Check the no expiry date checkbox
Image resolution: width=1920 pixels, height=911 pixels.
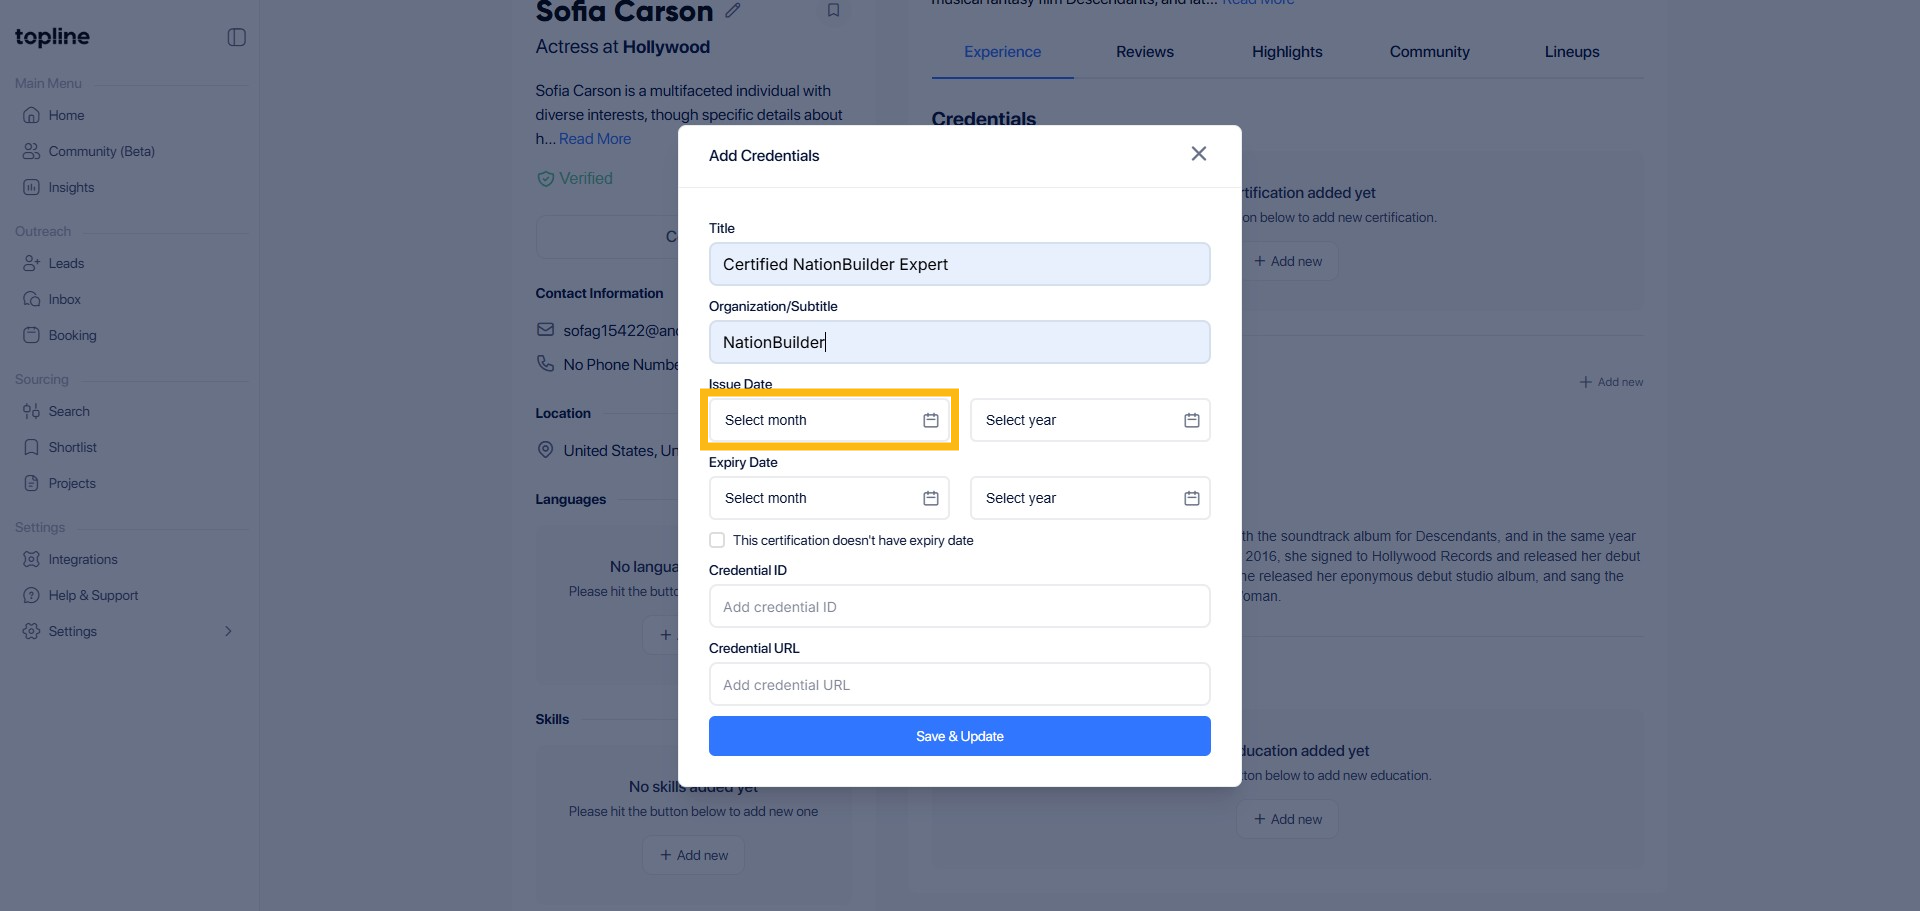click(x=717, y=540)
